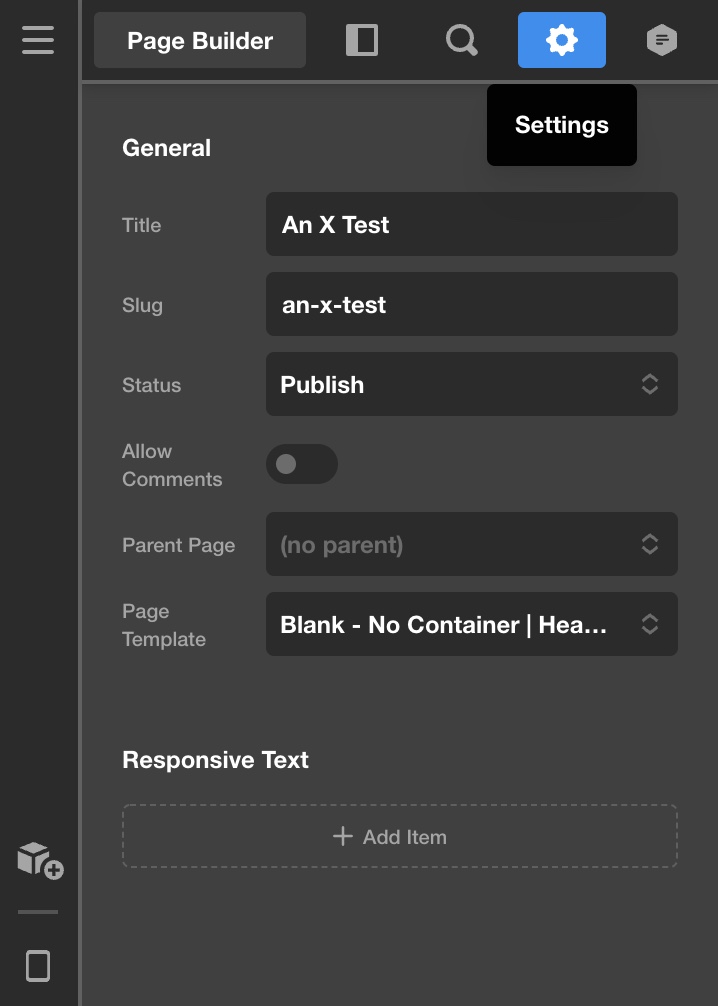Click the Status dropdown arrows
The width and height of the screenshot is (718, 1006).
650,384
